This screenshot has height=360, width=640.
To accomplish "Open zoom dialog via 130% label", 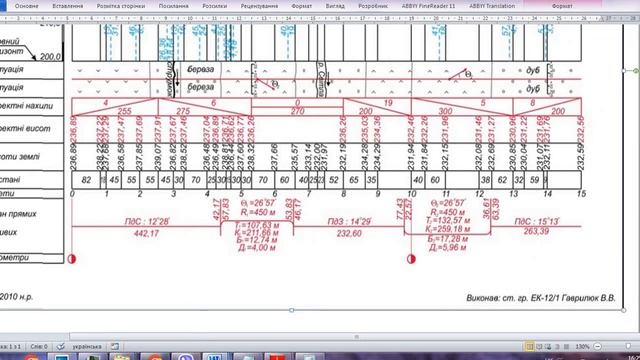I will 582,347.
